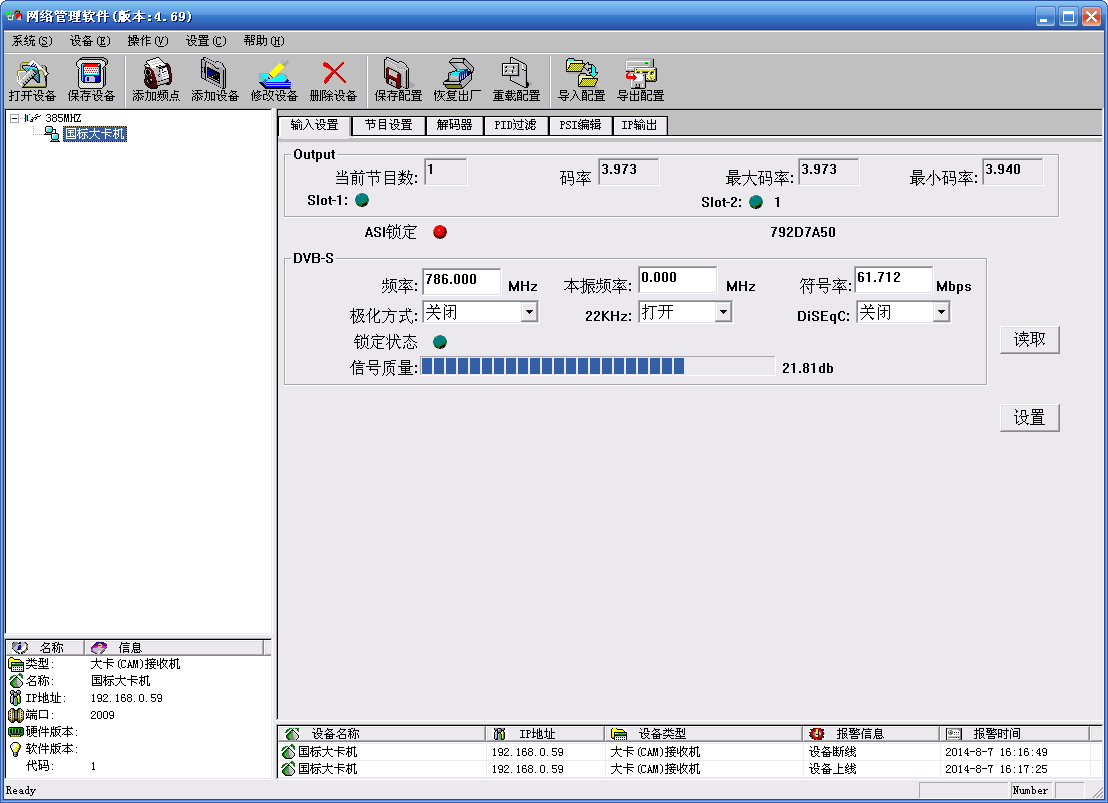Click the 国标大卡机 tree node icon
Viewport: 1108px width, 803px height.
point(52,134)
